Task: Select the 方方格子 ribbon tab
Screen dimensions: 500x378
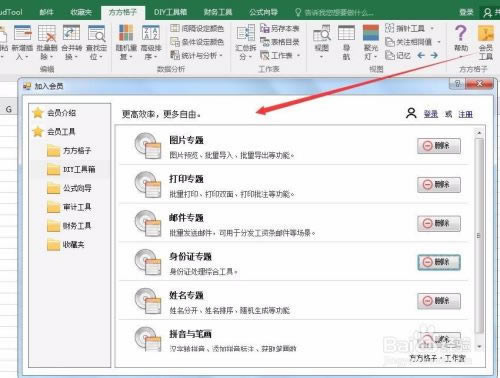Action: click(123, 12)
